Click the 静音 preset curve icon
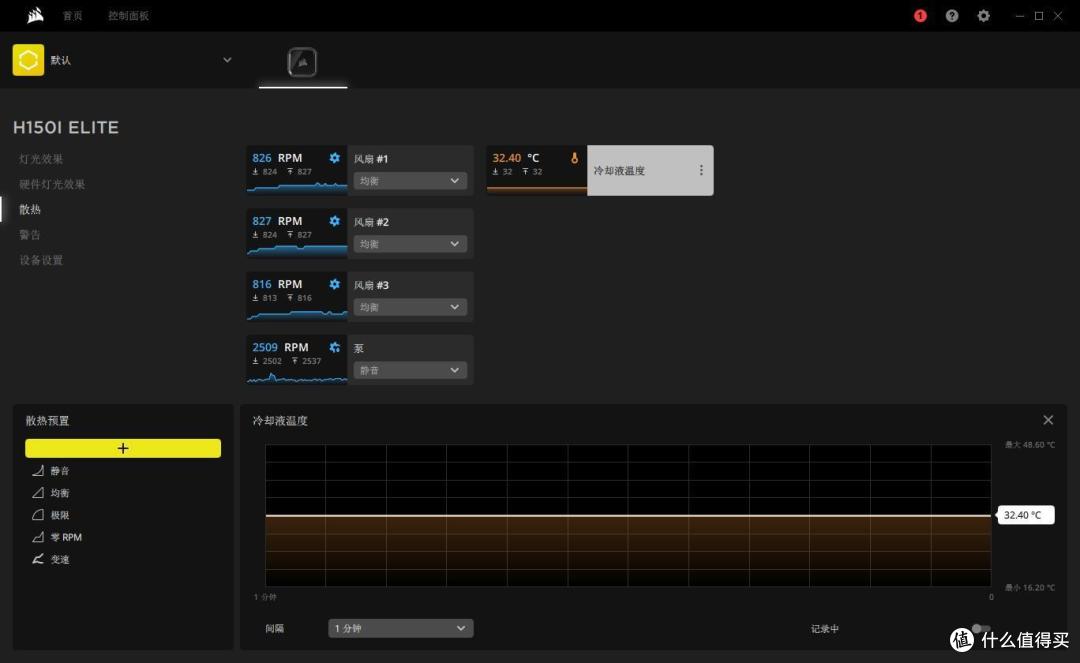The height and width of the screenshot is (663, 1080). click(x=38, y=471)
